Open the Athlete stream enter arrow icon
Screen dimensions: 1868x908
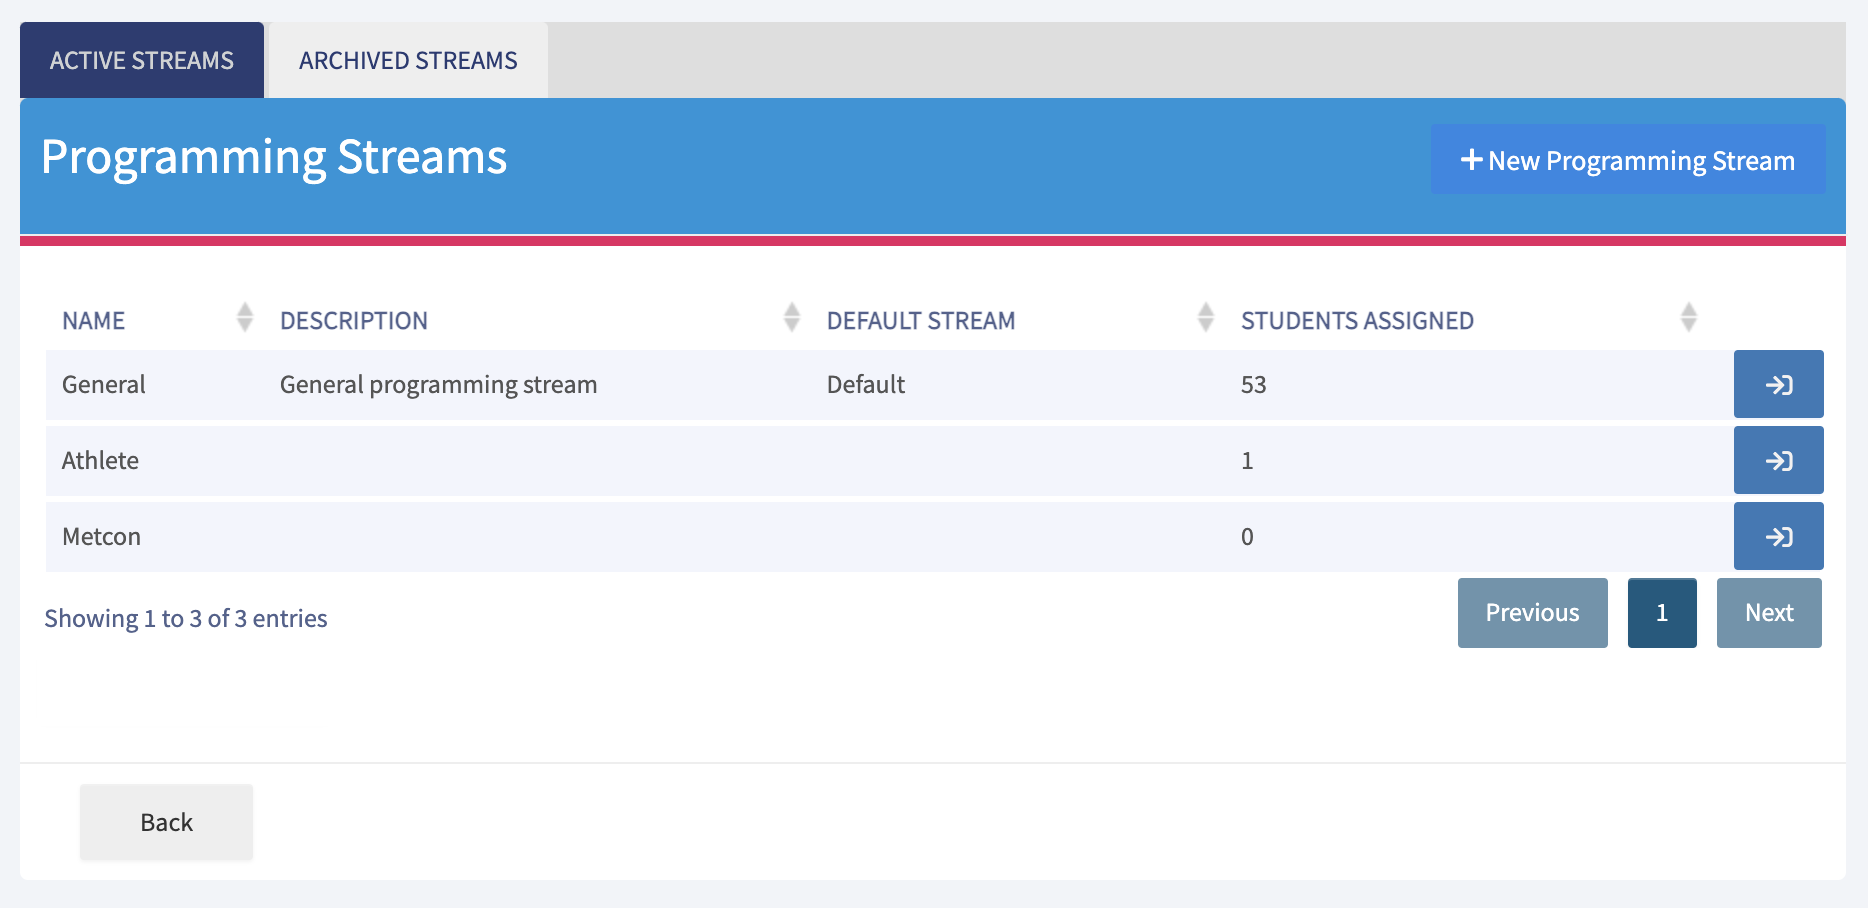(x=1778, y=461)
